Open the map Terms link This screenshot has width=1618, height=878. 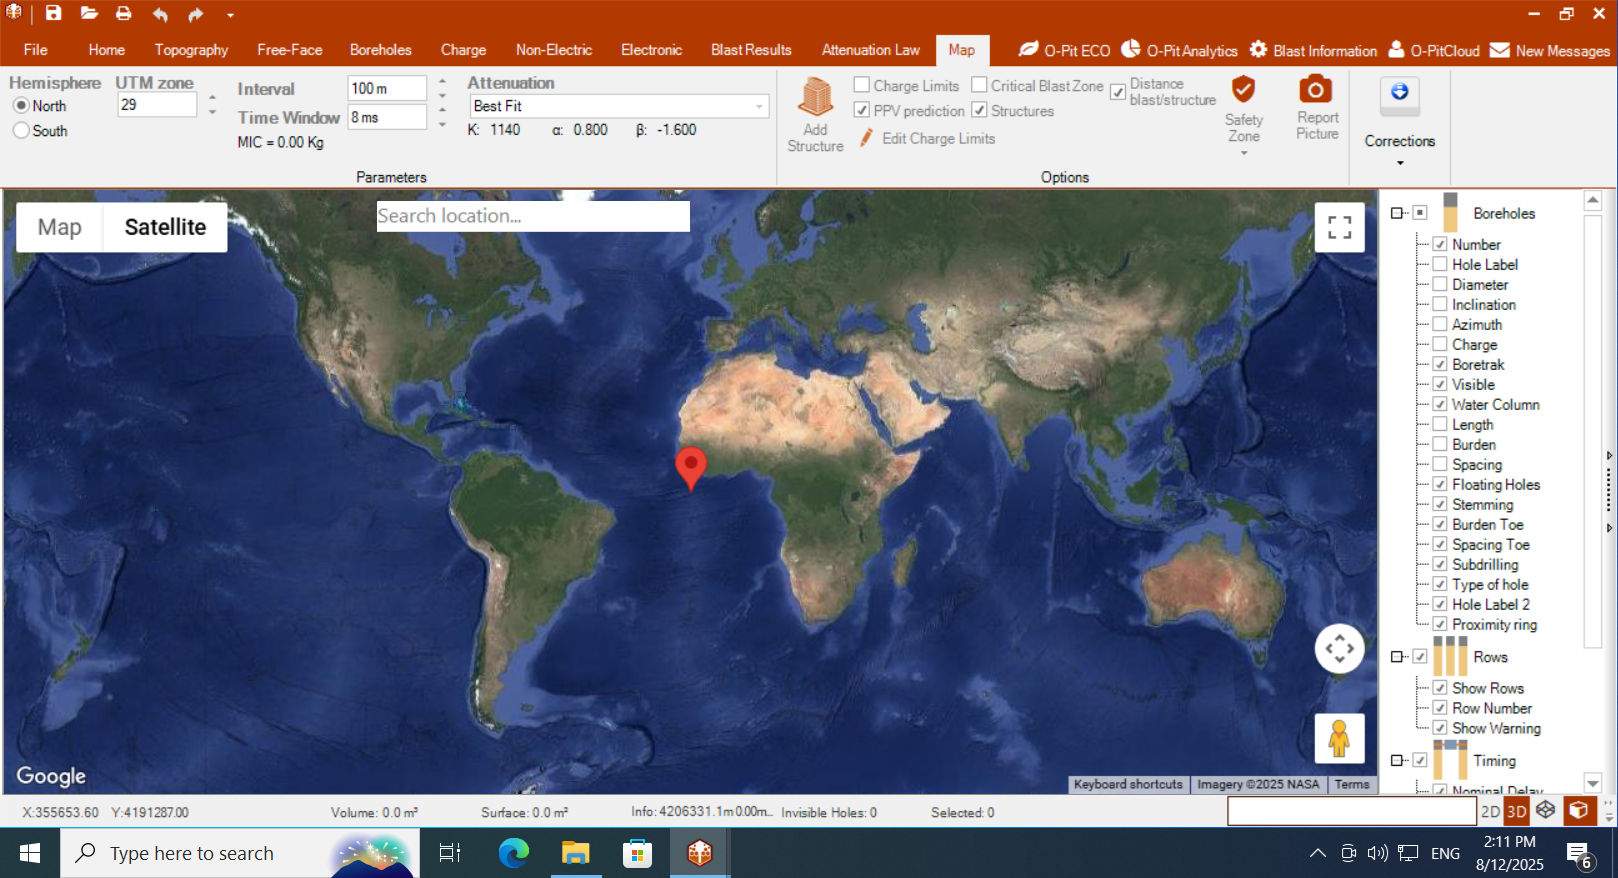(1352, 784)
